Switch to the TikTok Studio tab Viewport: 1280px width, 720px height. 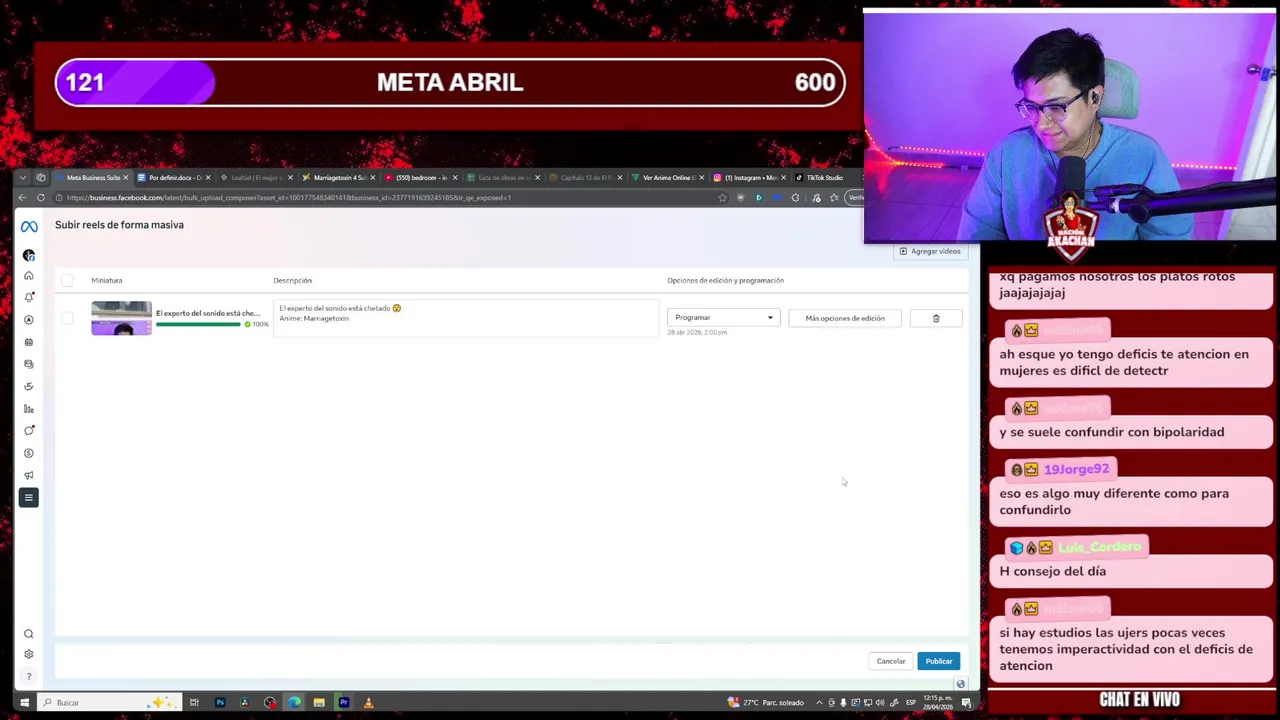(825, 177)
